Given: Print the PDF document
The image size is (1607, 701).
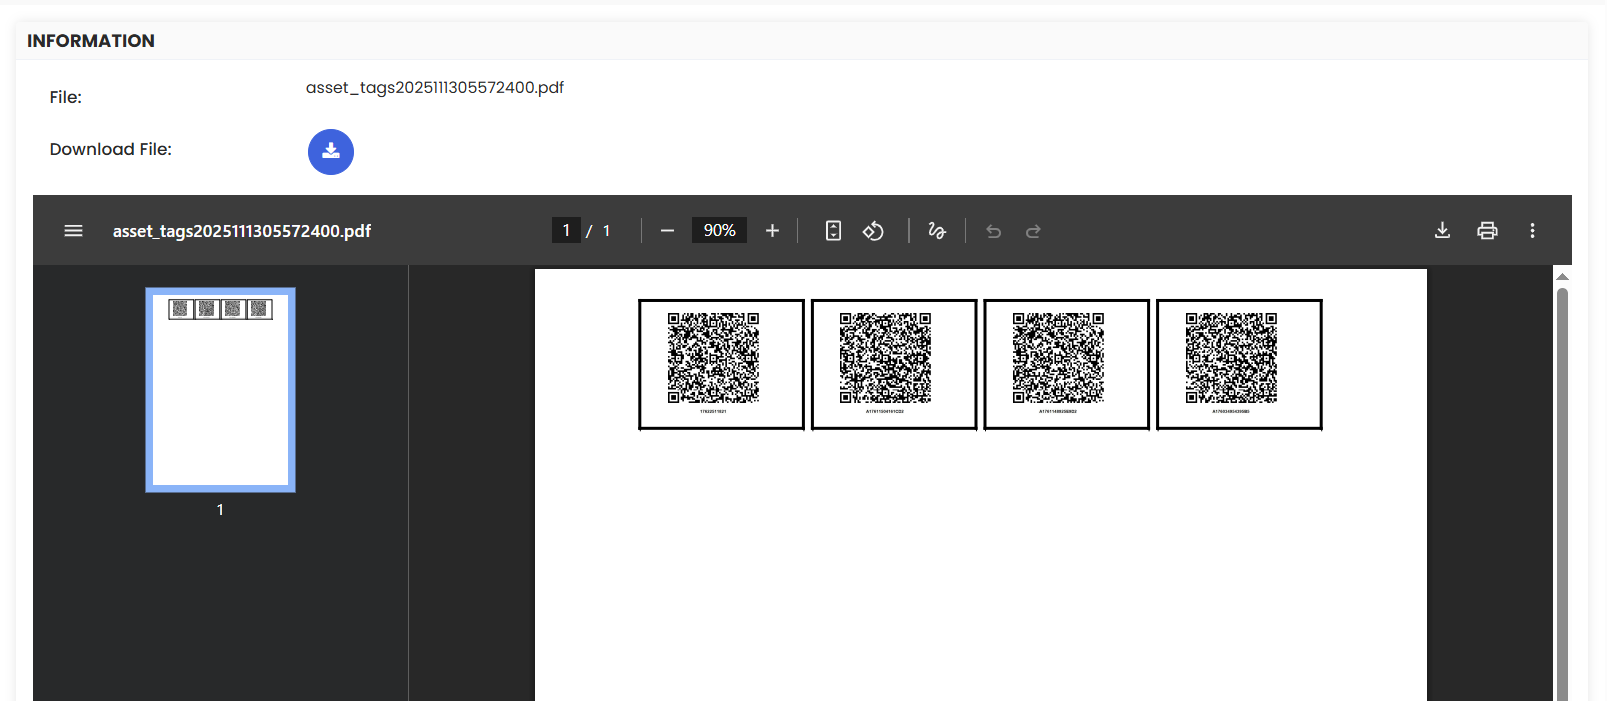Looking at the screenshot, I should pyautogui.click(x=1487, y=231).
